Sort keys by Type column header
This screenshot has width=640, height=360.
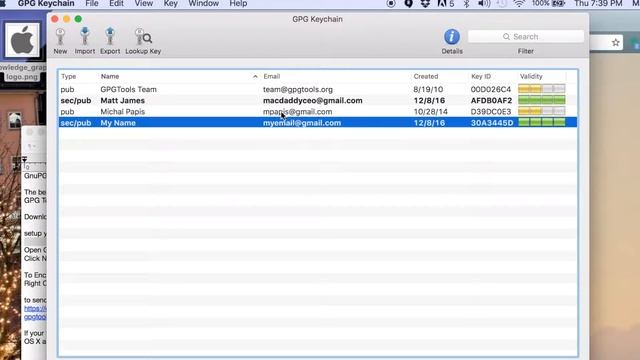[x=69, y=76]
